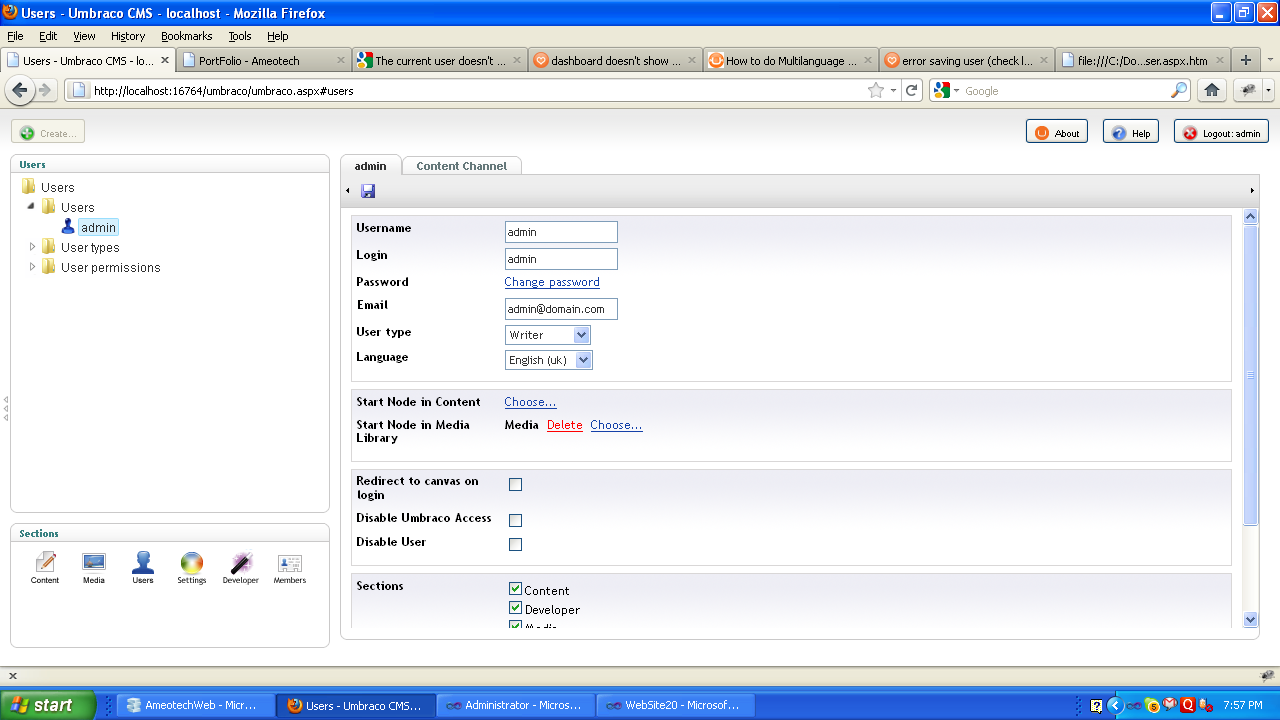Click the Username input field
Image resolution: width=1280 pixels, height=720 pixels.
[561, 232]
